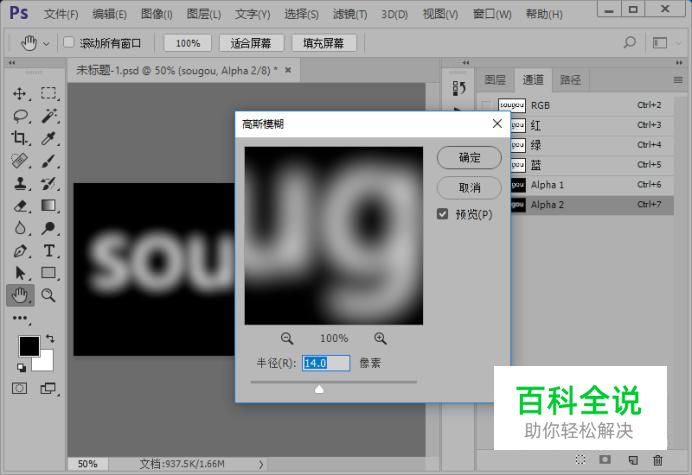Select the Type tool

[49, 251]
